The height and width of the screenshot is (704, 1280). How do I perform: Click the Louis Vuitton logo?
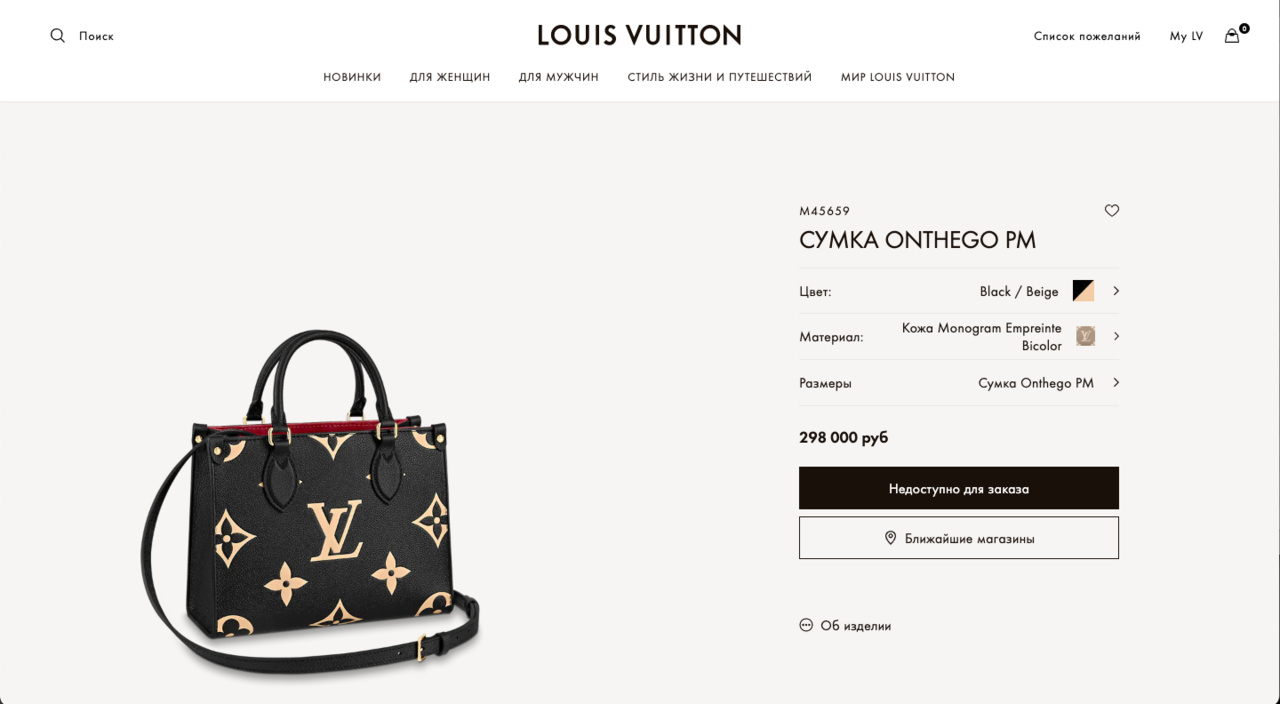pyautogui.click(x=639, y=35)
